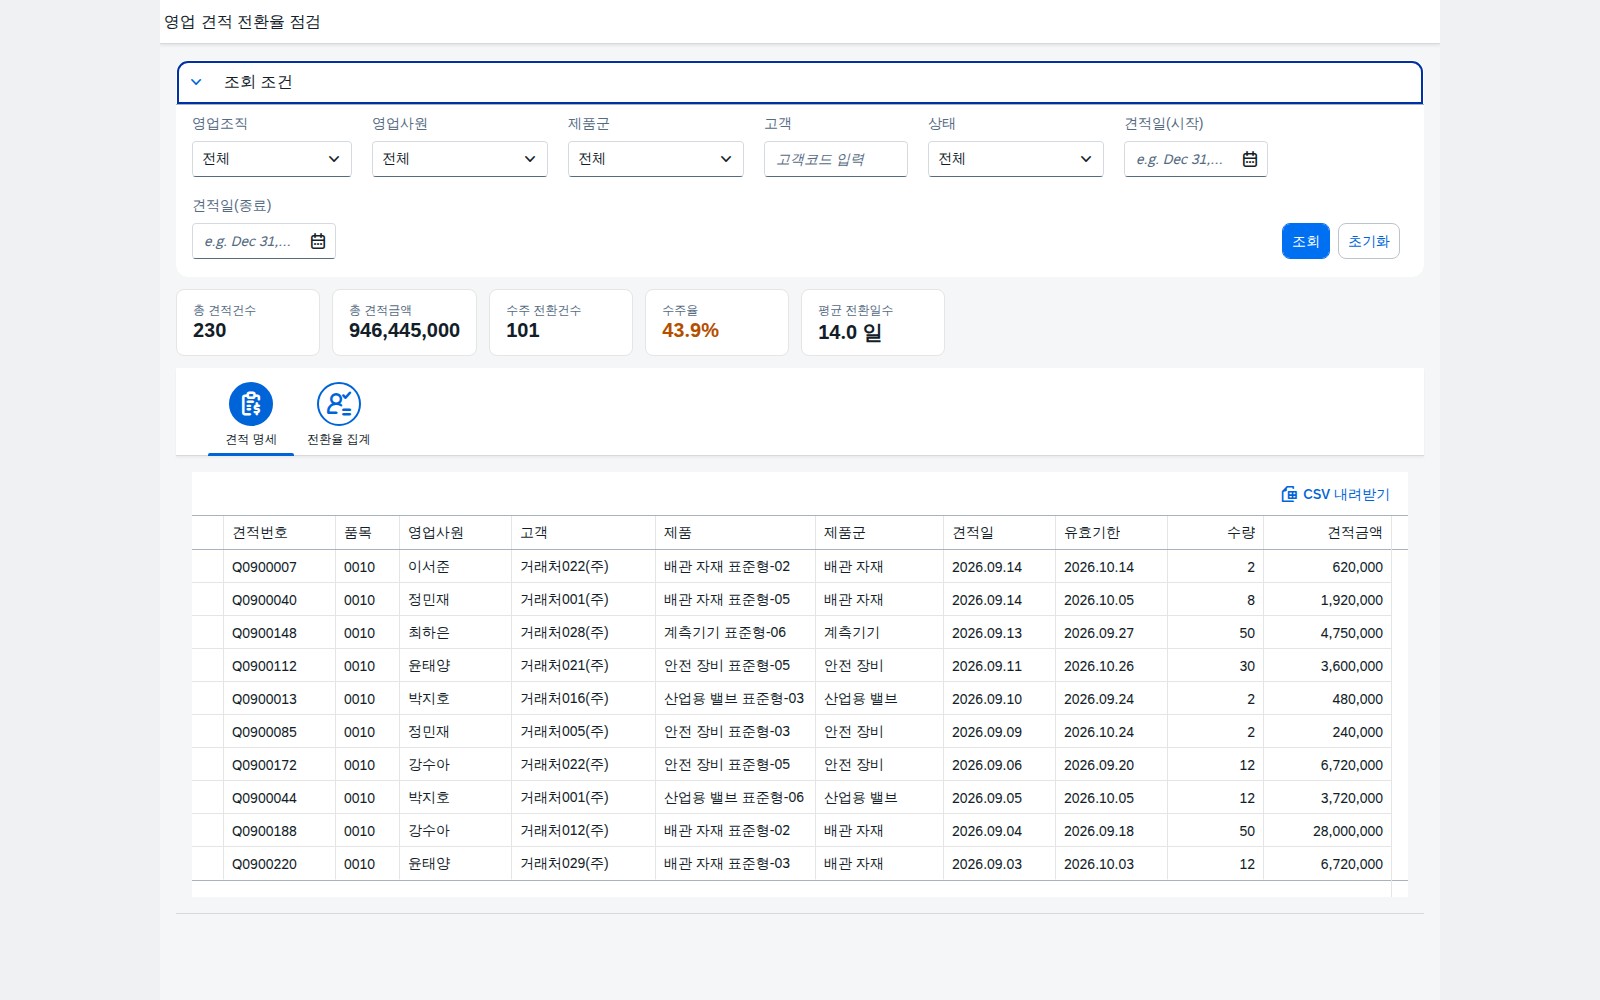Open the 상태 dropdown
This screenshot has width=1600, height=1000.
[1016, 159]
